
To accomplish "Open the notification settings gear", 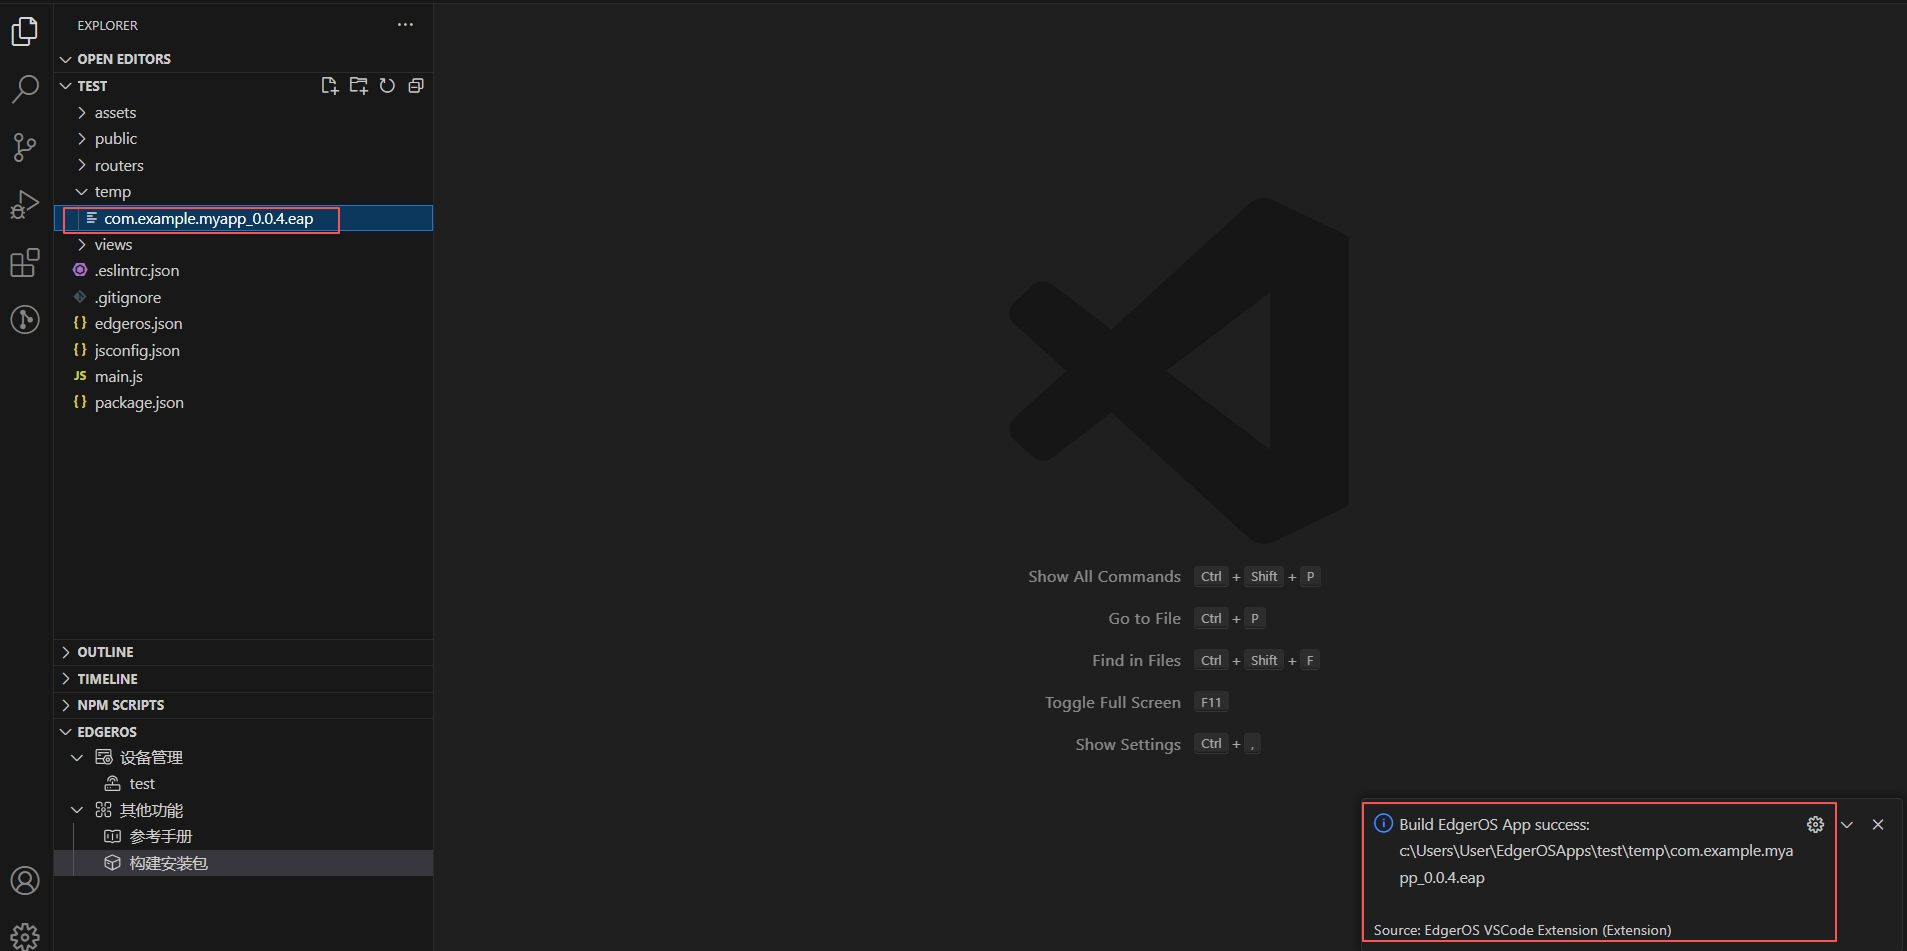I will (x=1815, y=825).
